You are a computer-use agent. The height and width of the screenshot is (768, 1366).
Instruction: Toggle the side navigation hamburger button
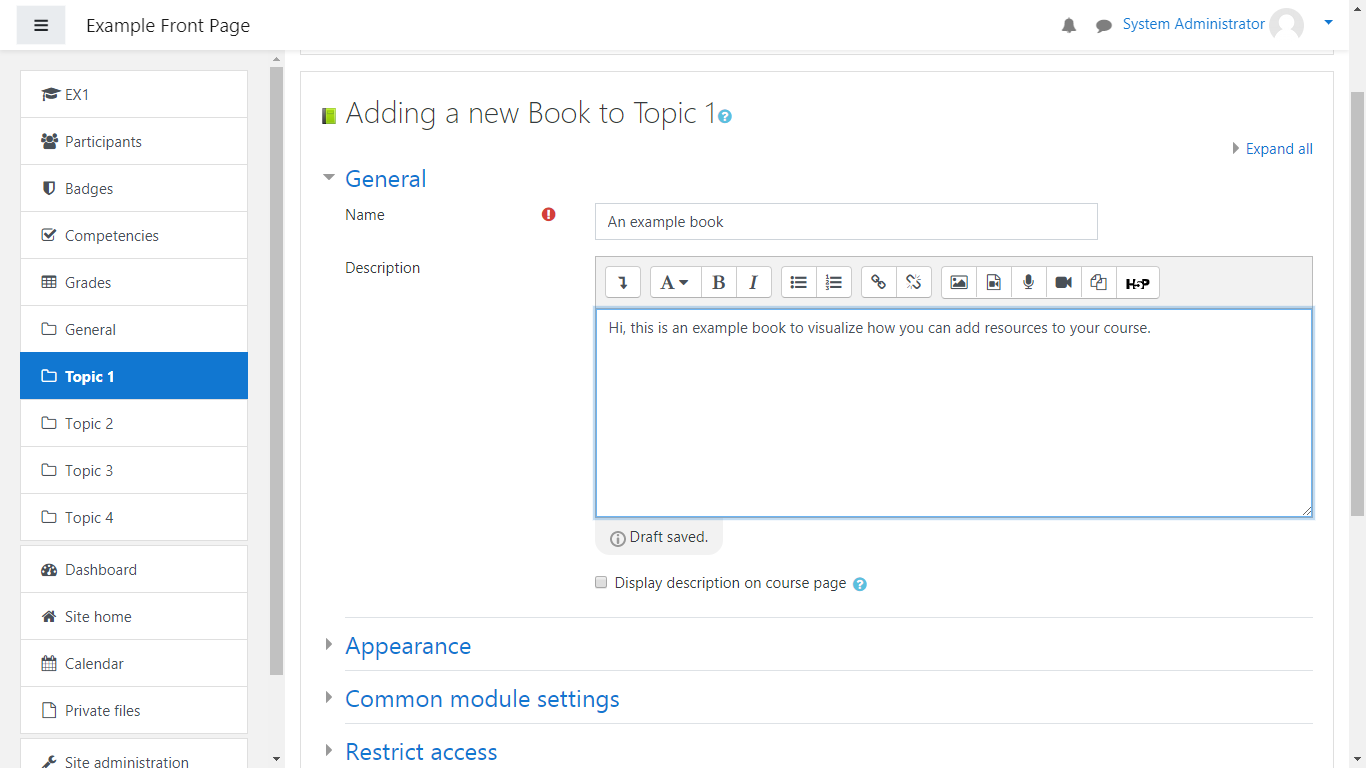[x=41, y=25]
